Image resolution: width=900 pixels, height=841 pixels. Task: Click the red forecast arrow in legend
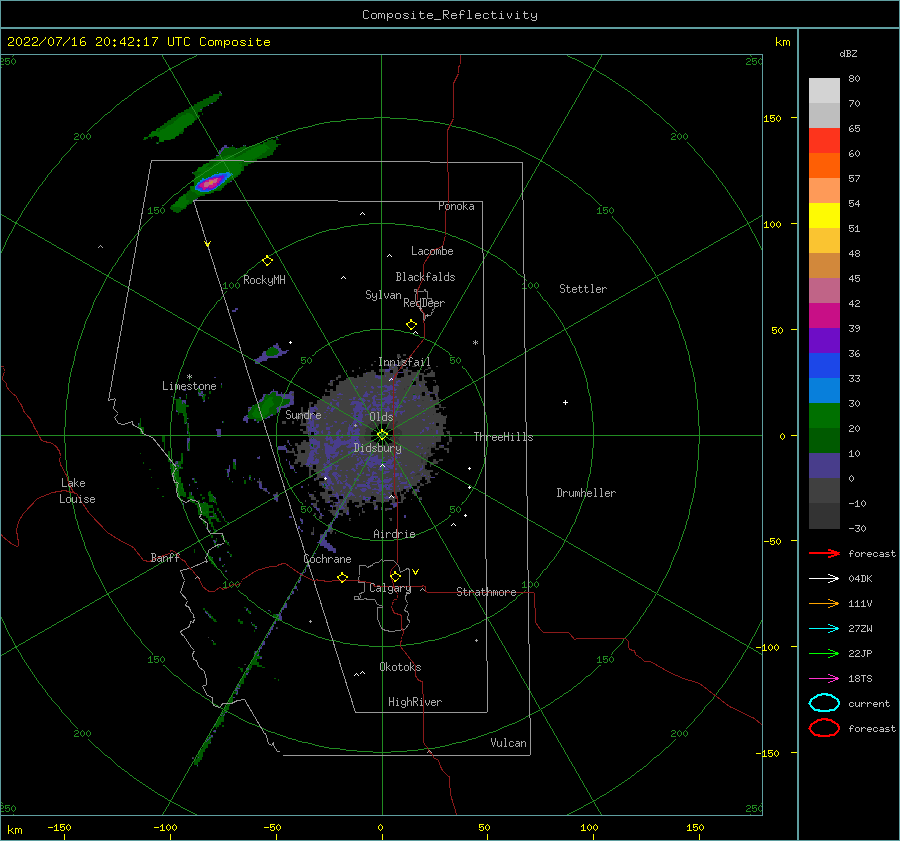824,553
